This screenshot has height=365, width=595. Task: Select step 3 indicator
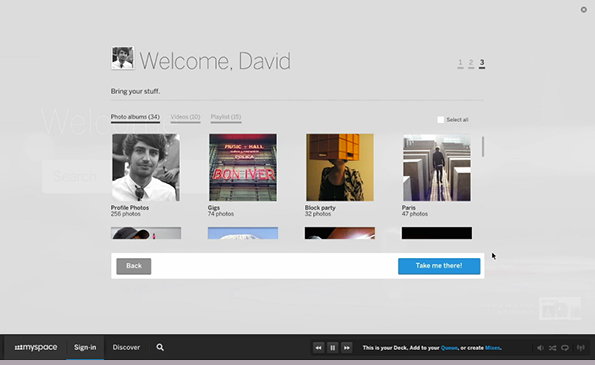tap(482, 63)
